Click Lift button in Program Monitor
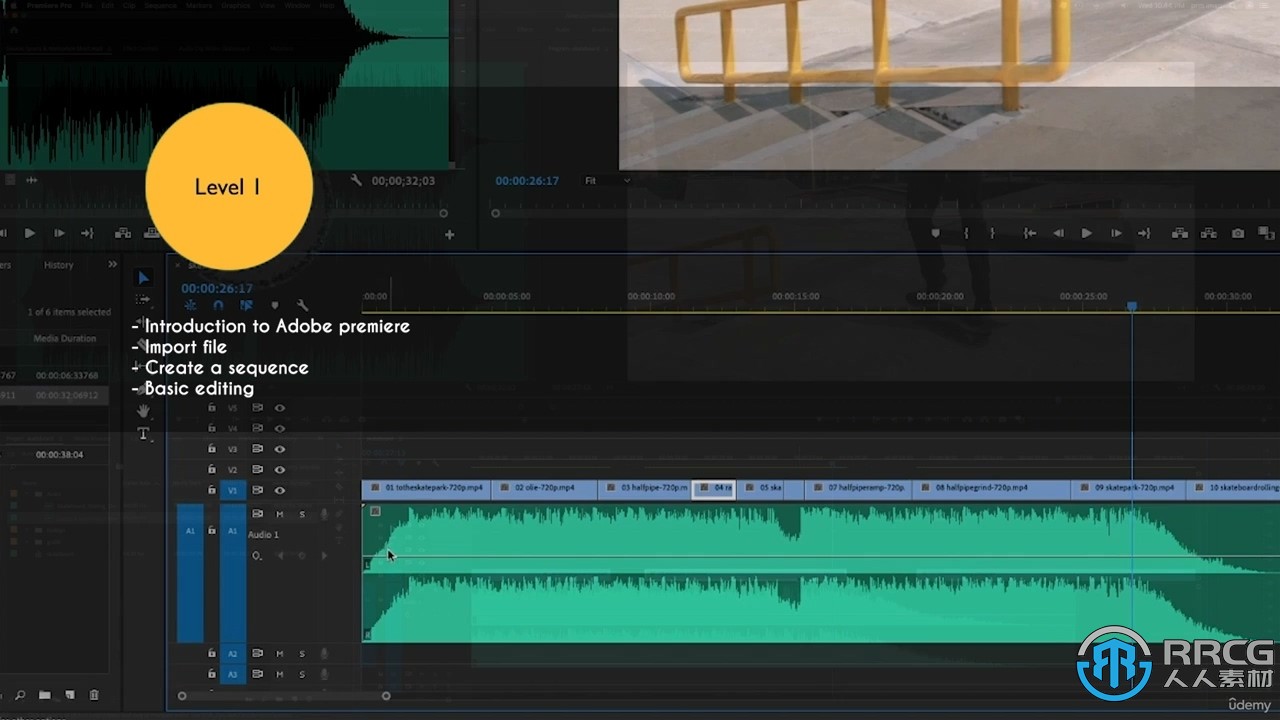The width and height of the screenshot is (1280, 720). point(1181,233)
